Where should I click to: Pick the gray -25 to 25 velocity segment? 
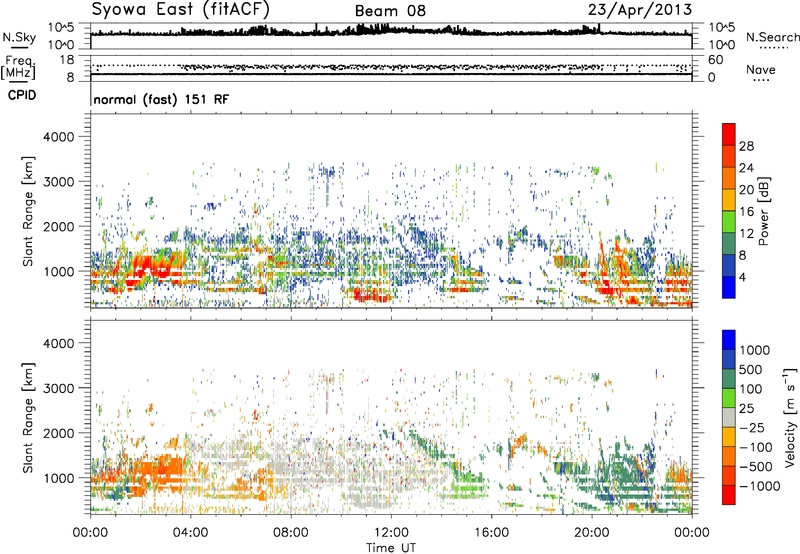tap(729, 418)
